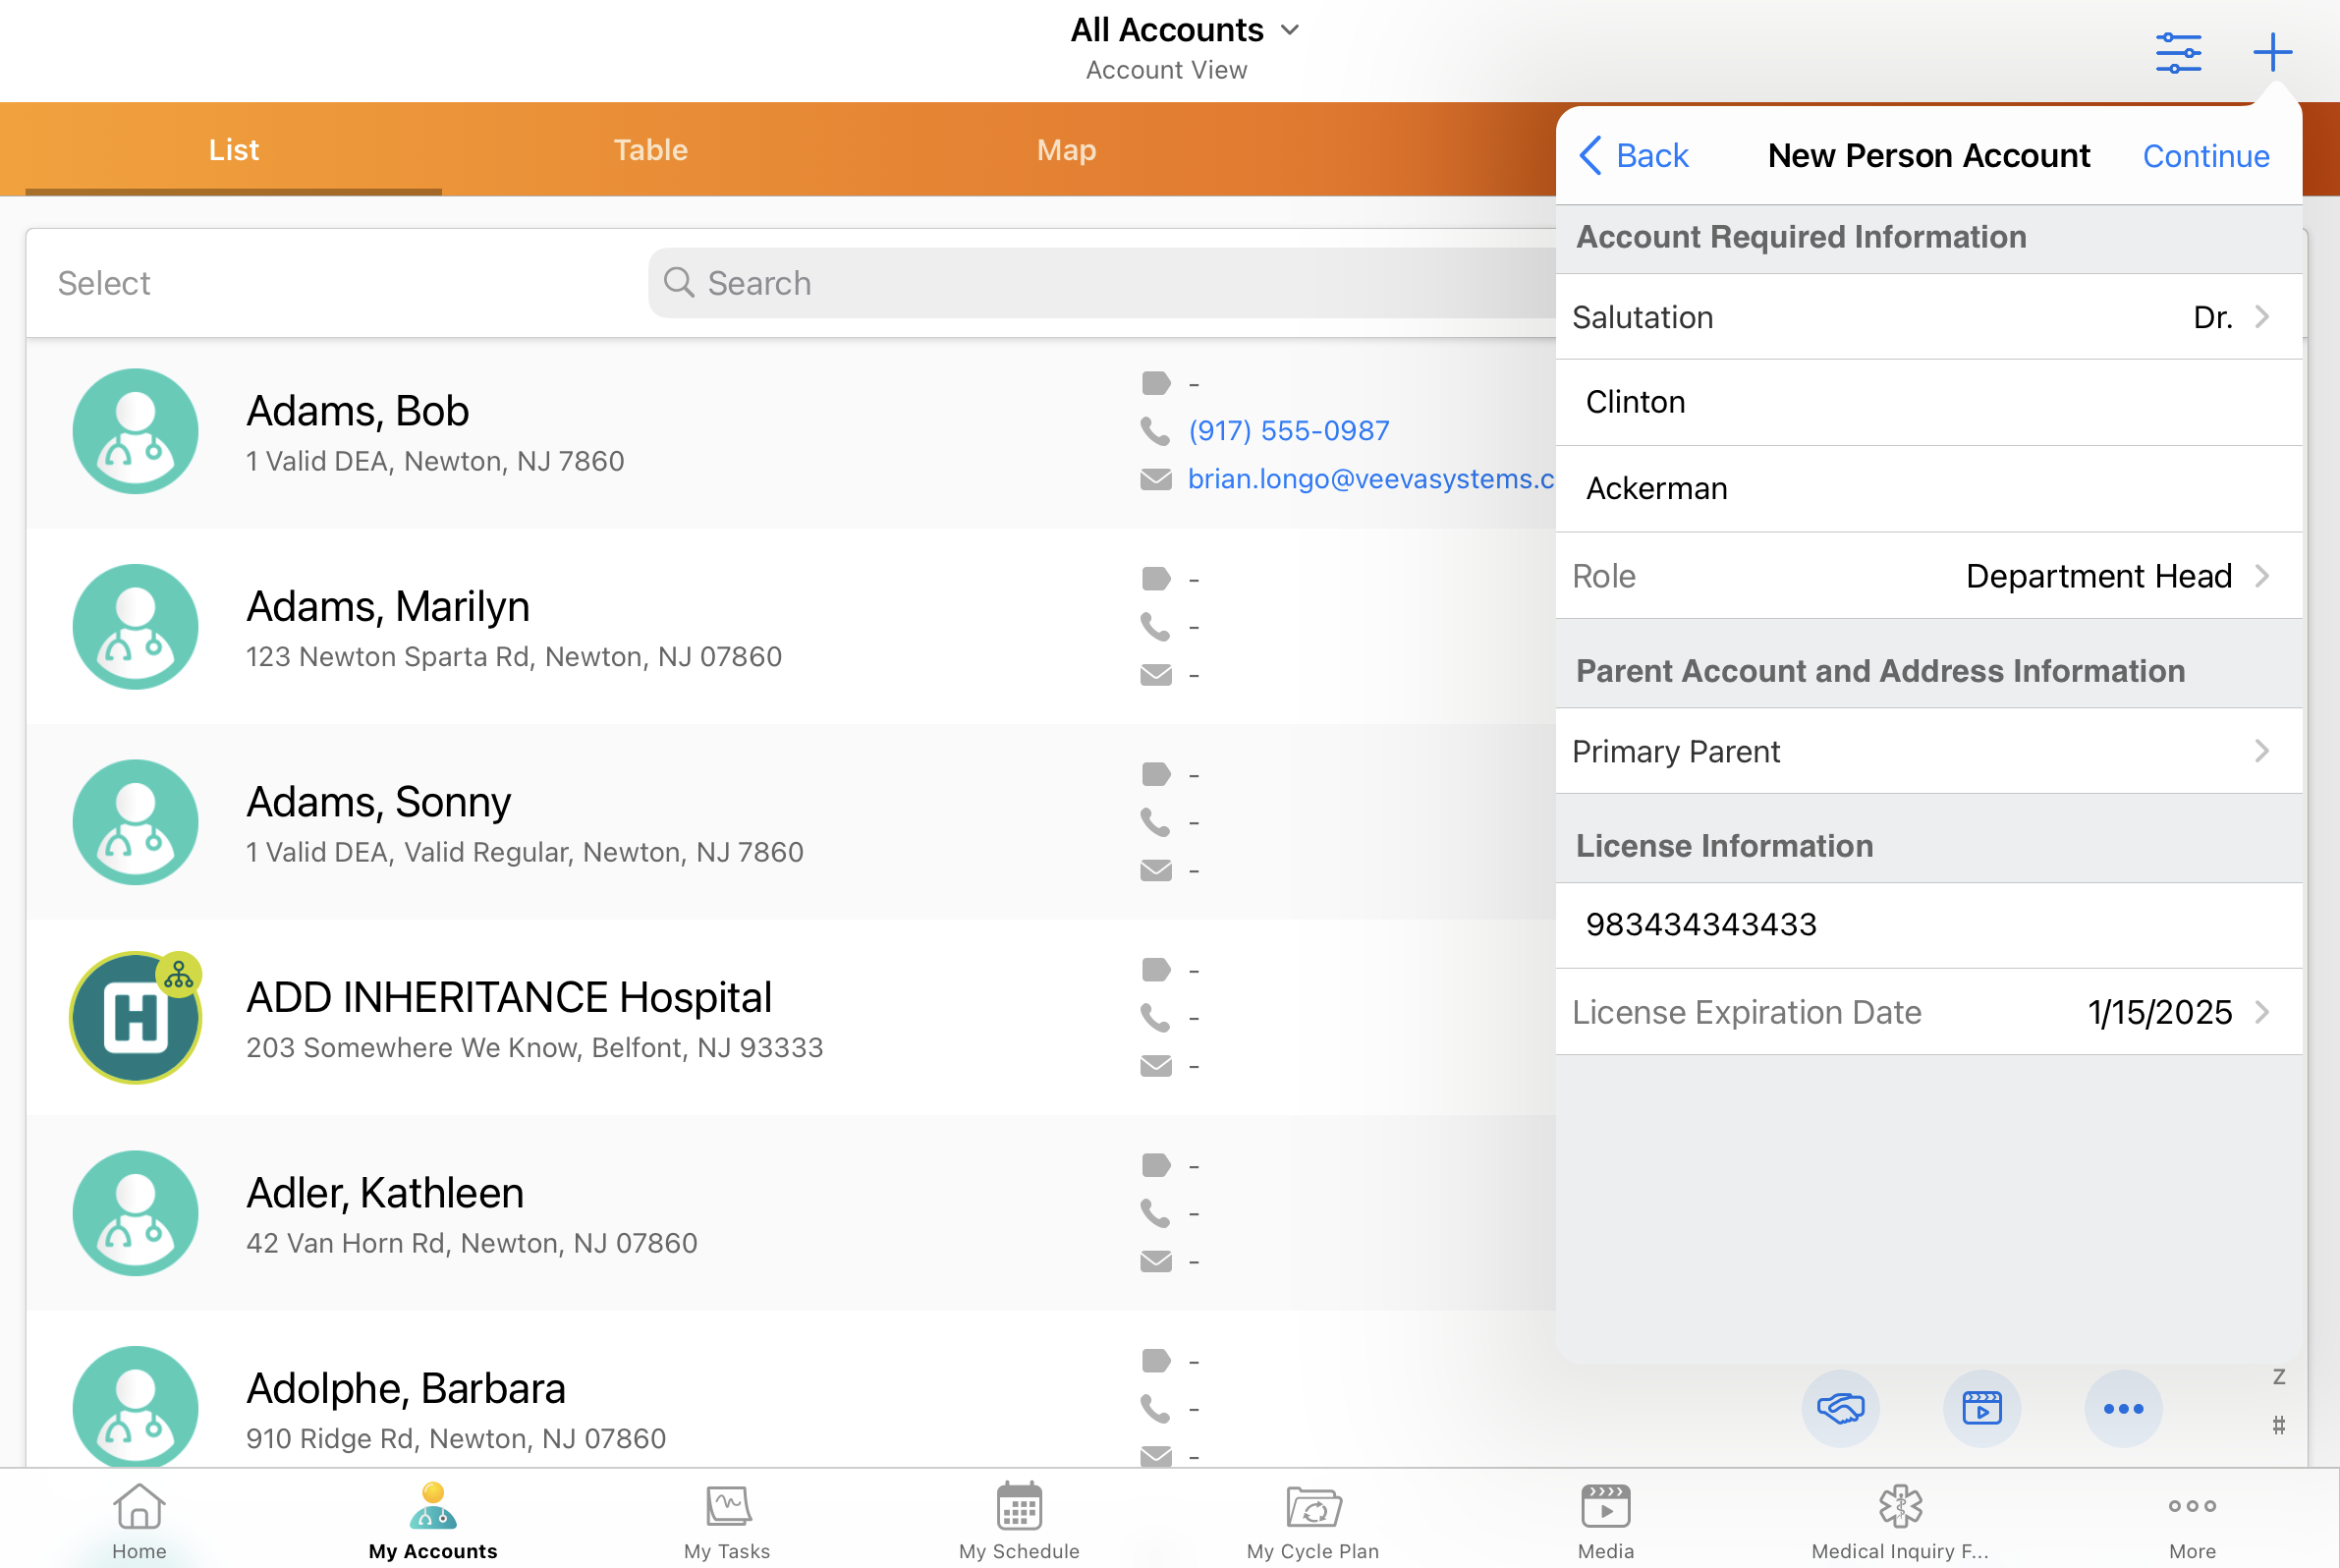Screen dimensions: 2340x1568
Task: Open My Cycle Plan in bottom bar
Action: (1312, 1519)
